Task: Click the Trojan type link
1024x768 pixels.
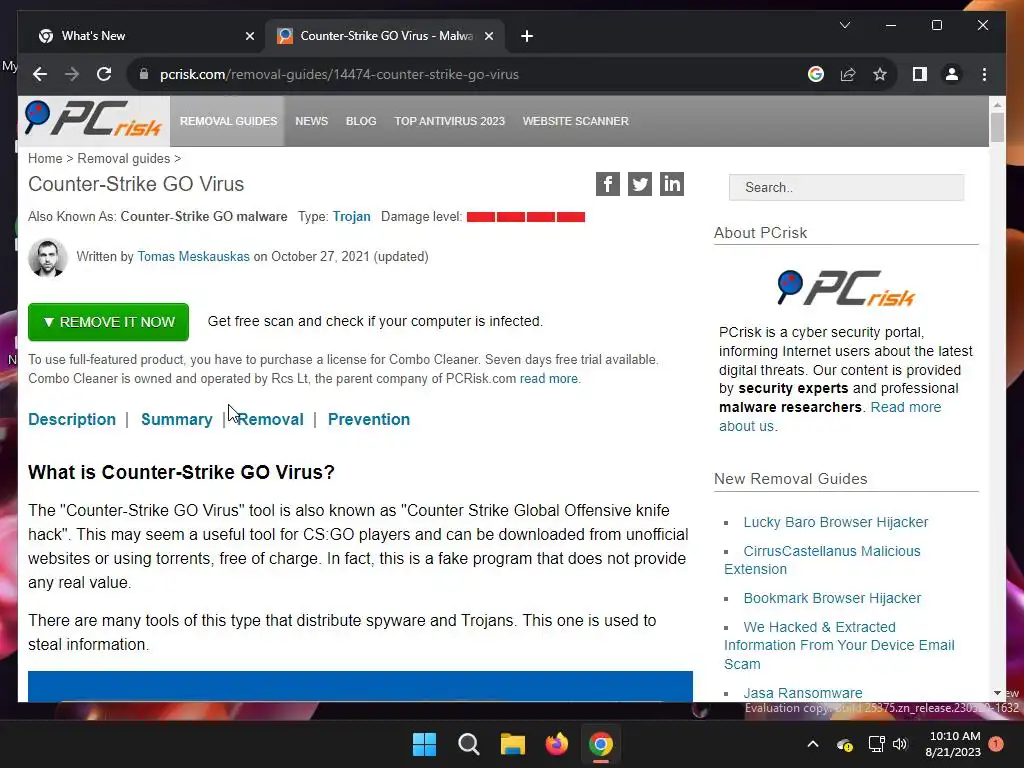Action: (351, 216)
